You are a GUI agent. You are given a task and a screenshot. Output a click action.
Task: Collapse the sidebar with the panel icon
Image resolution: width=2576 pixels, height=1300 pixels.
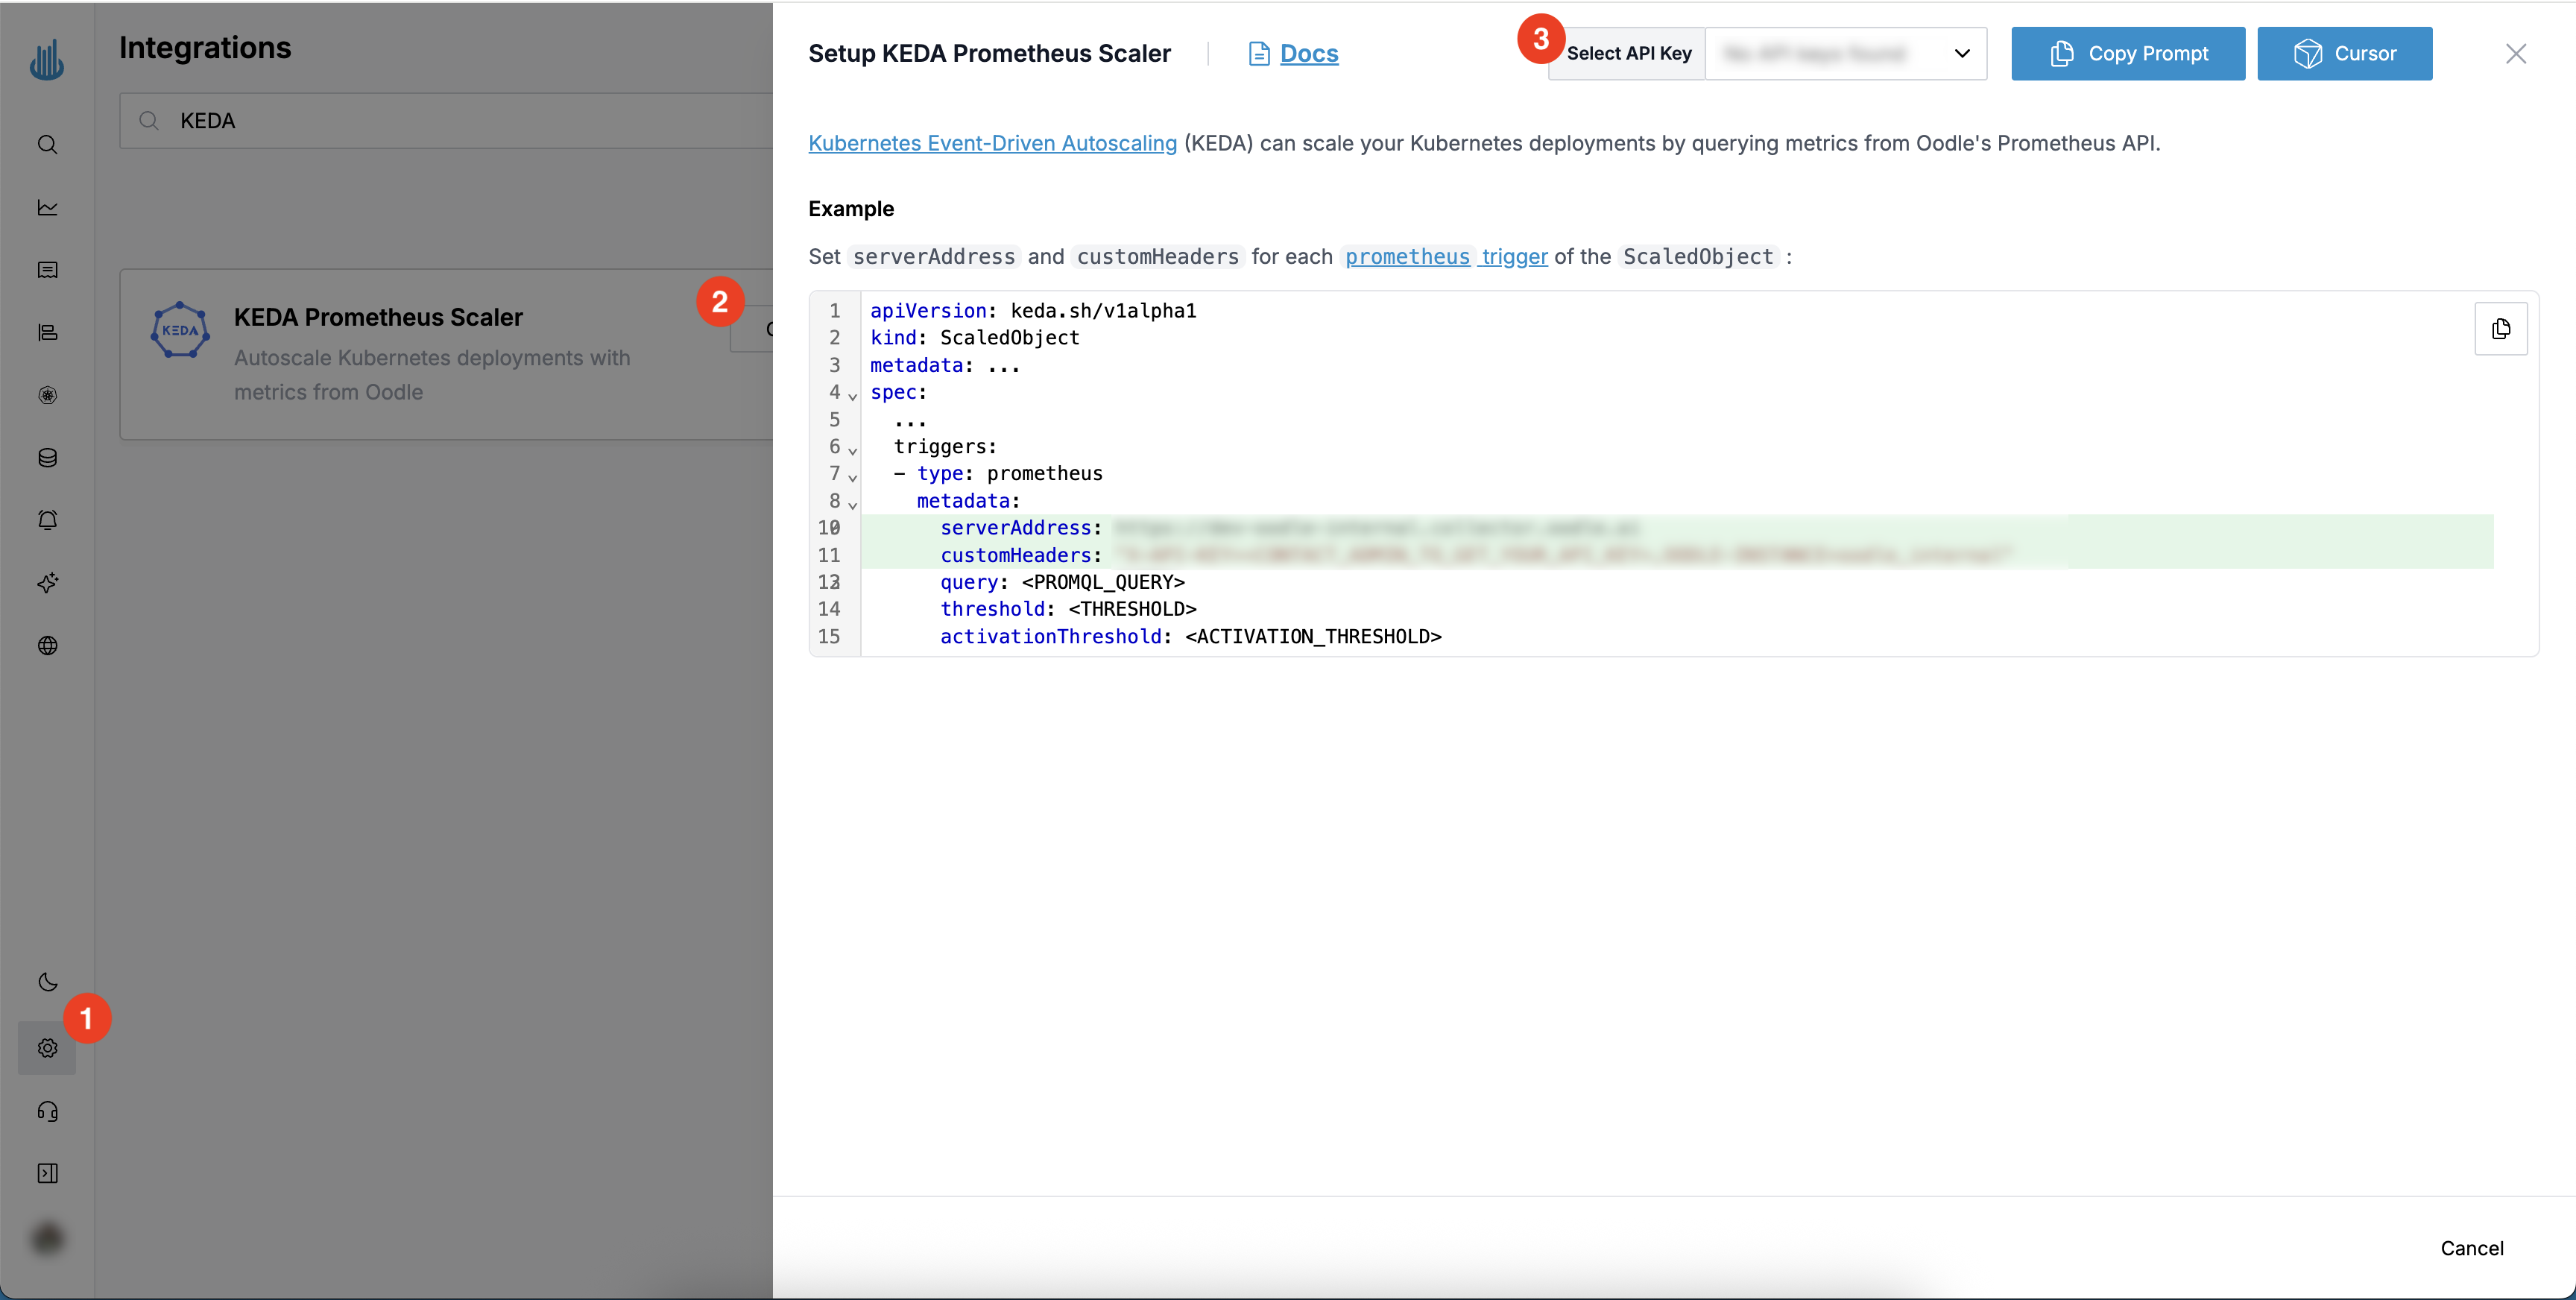(47, 1173)
